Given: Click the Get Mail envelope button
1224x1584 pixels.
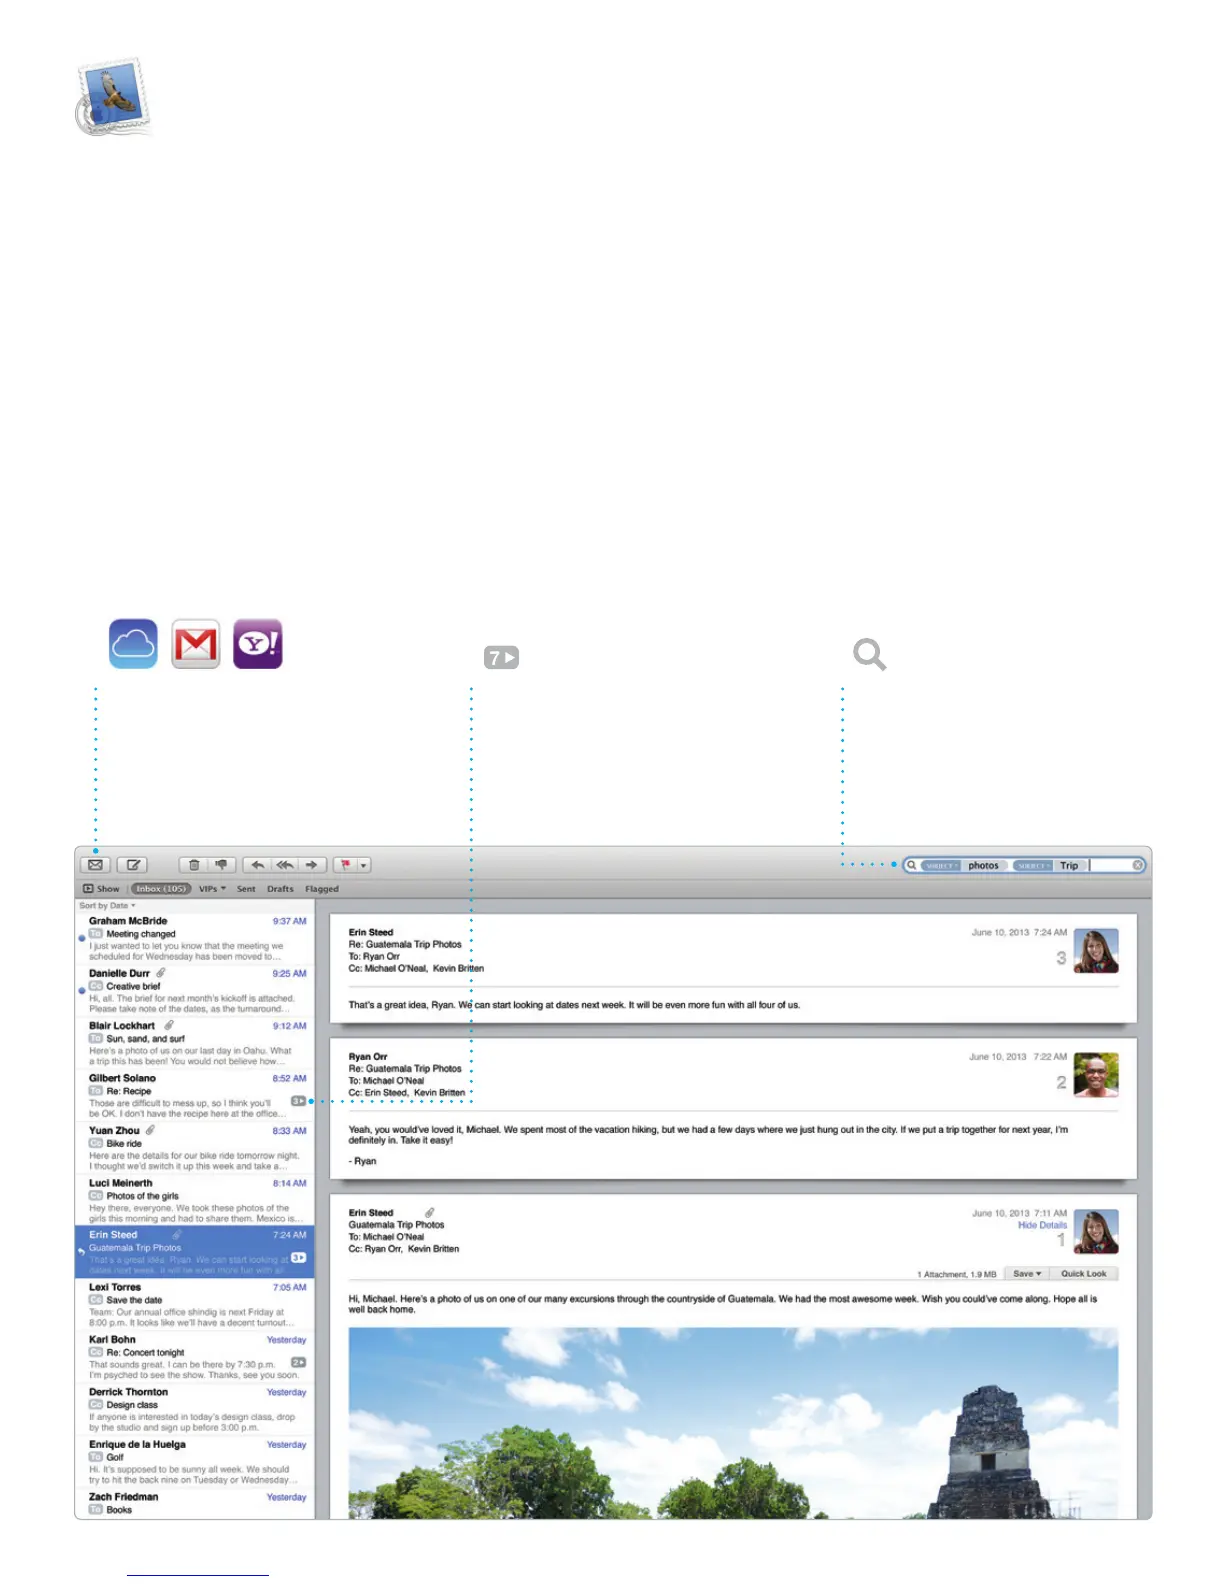Looking at the screenshot, I should click(95, 865).
